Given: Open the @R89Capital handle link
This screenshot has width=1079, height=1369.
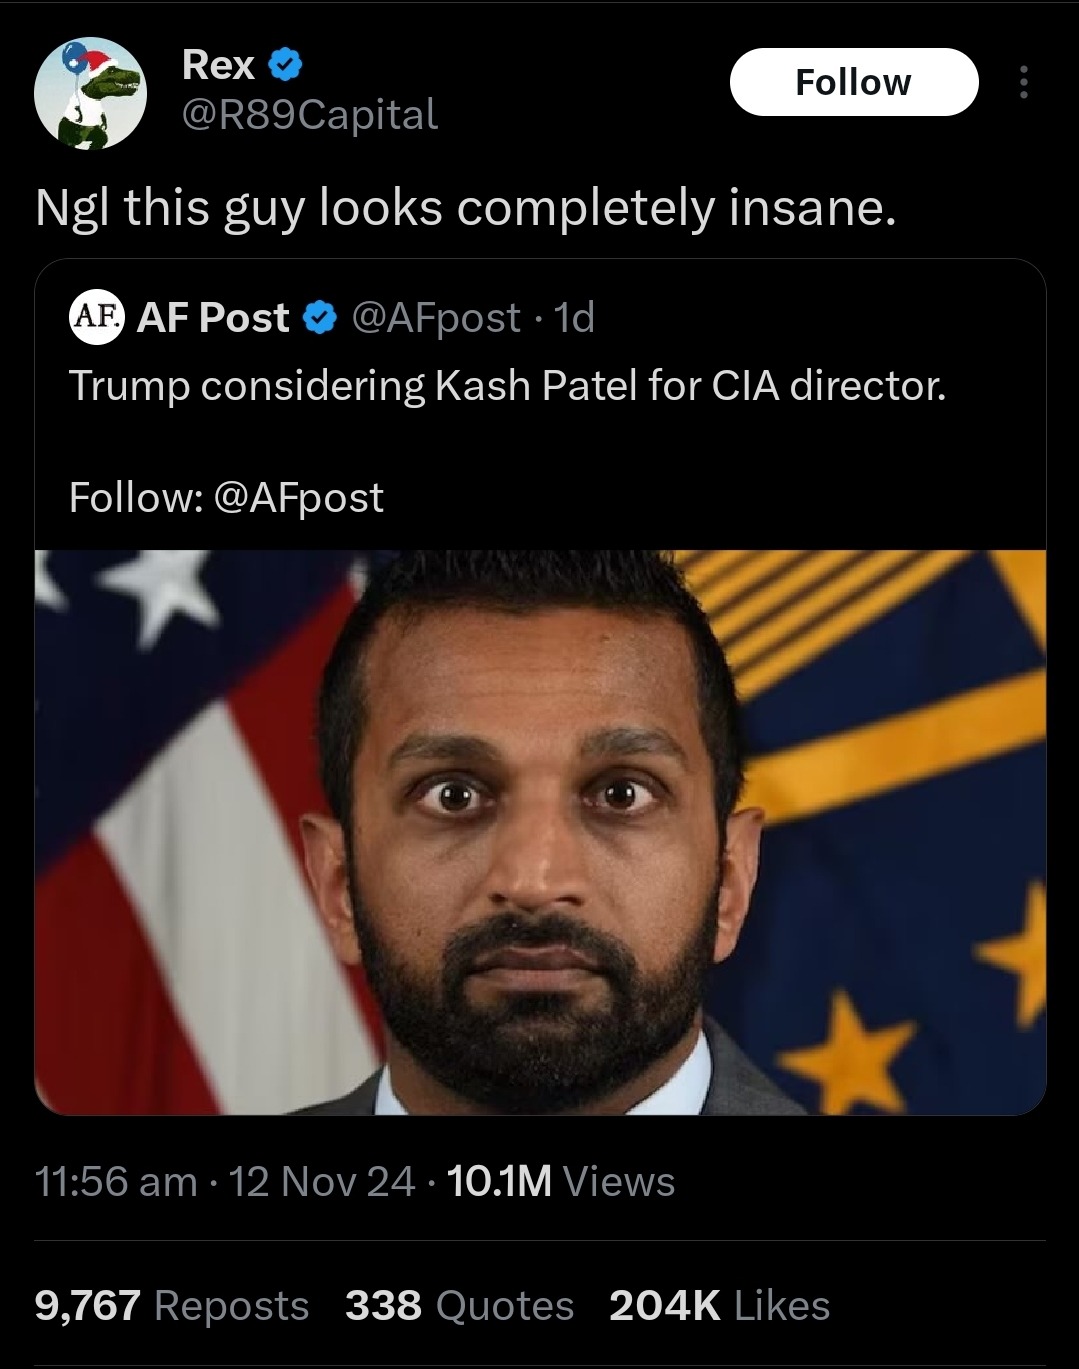Looking at the screenshot, I should (x=309, y=114).
